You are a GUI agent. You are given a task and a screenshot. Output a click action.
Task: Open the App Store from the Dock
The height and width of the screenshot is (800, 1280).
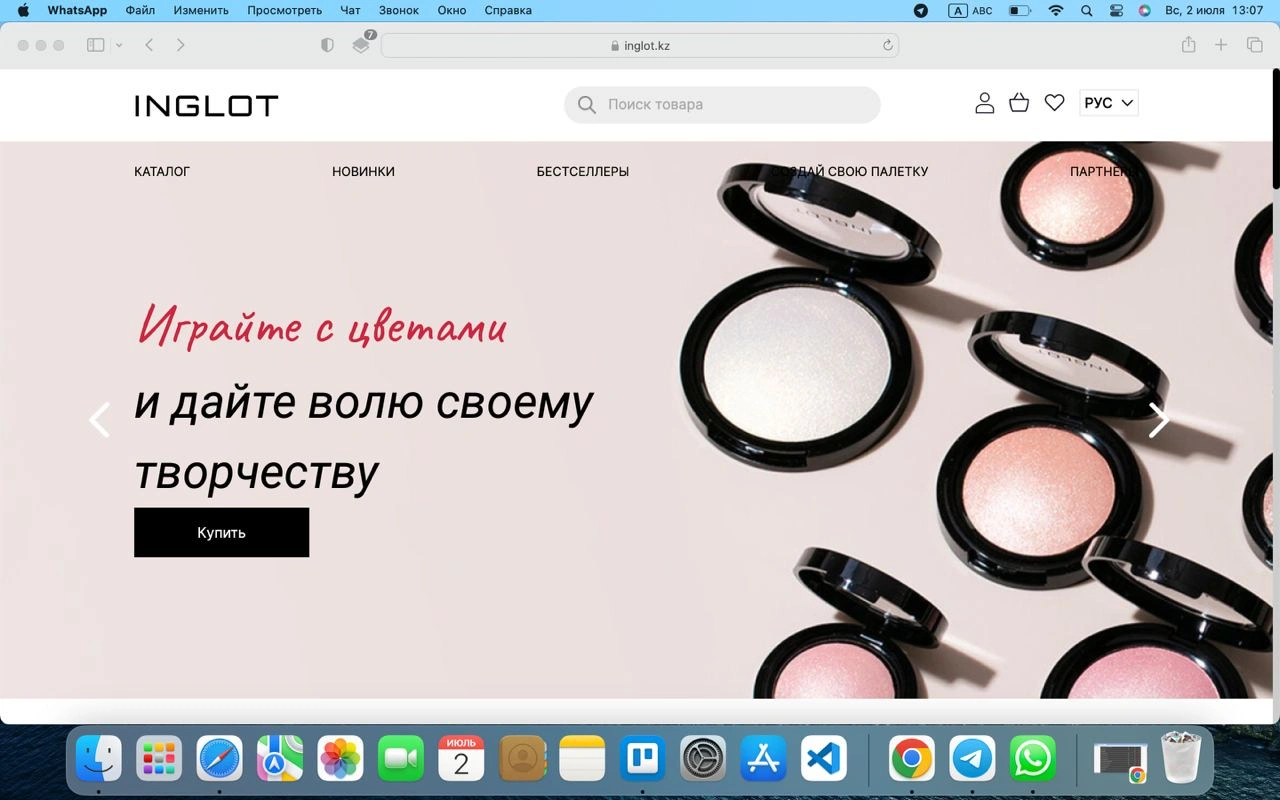click(x=763, y=758)
